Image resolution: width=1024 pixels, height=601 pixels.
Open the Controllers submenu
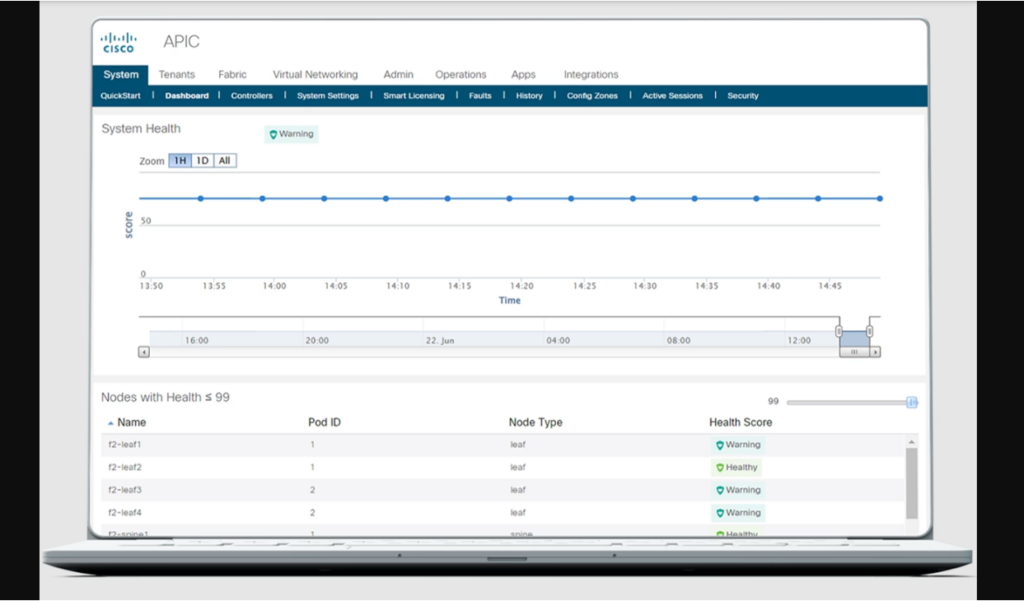click(x=251, y=95)
